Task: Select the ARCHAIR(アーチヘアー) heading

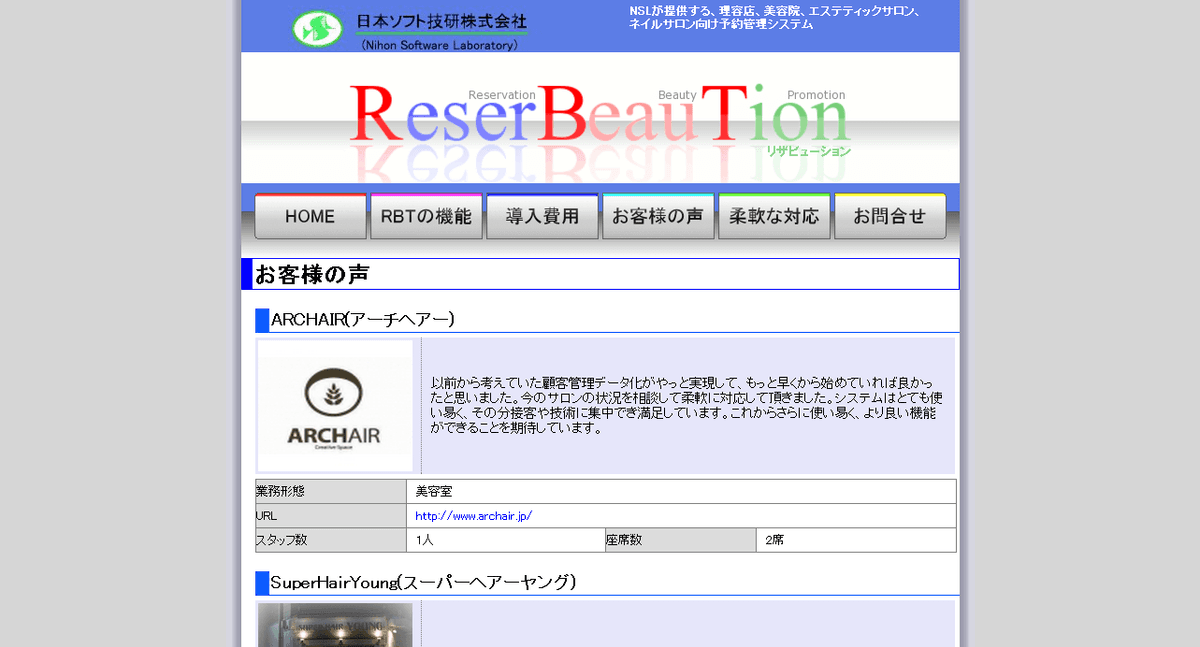Action: tap(363, 320)
